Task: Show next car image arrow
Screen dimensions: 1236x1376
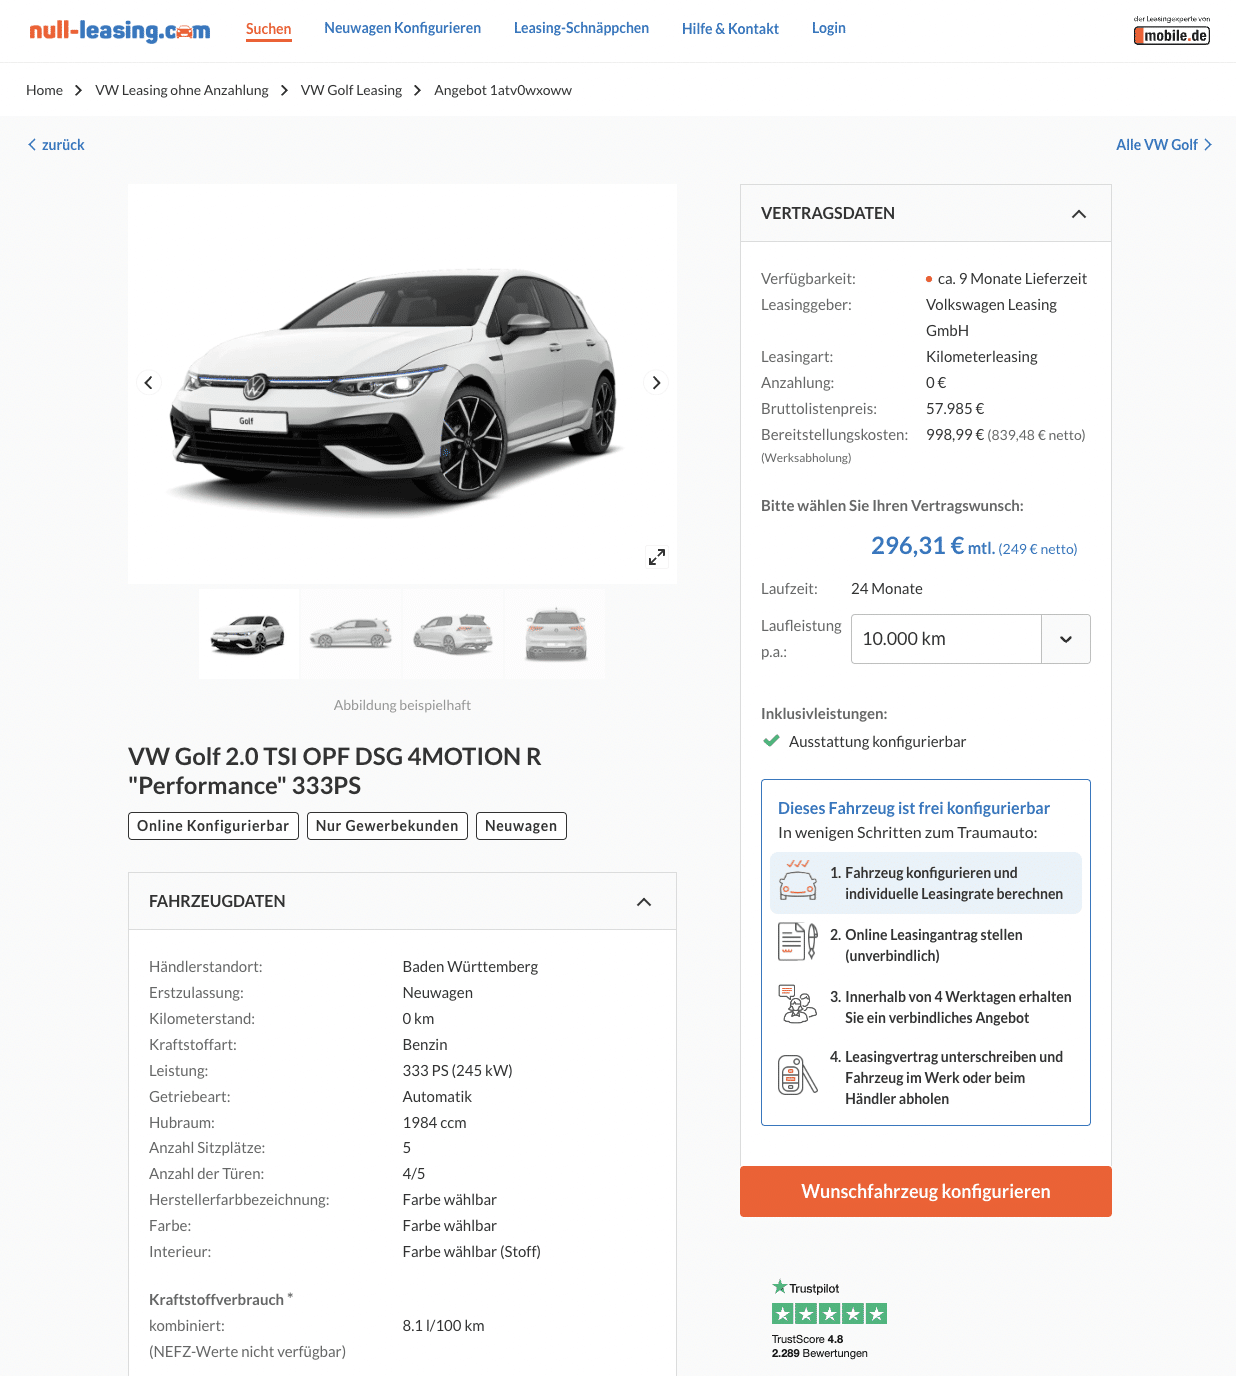Action: coord(656,382)
